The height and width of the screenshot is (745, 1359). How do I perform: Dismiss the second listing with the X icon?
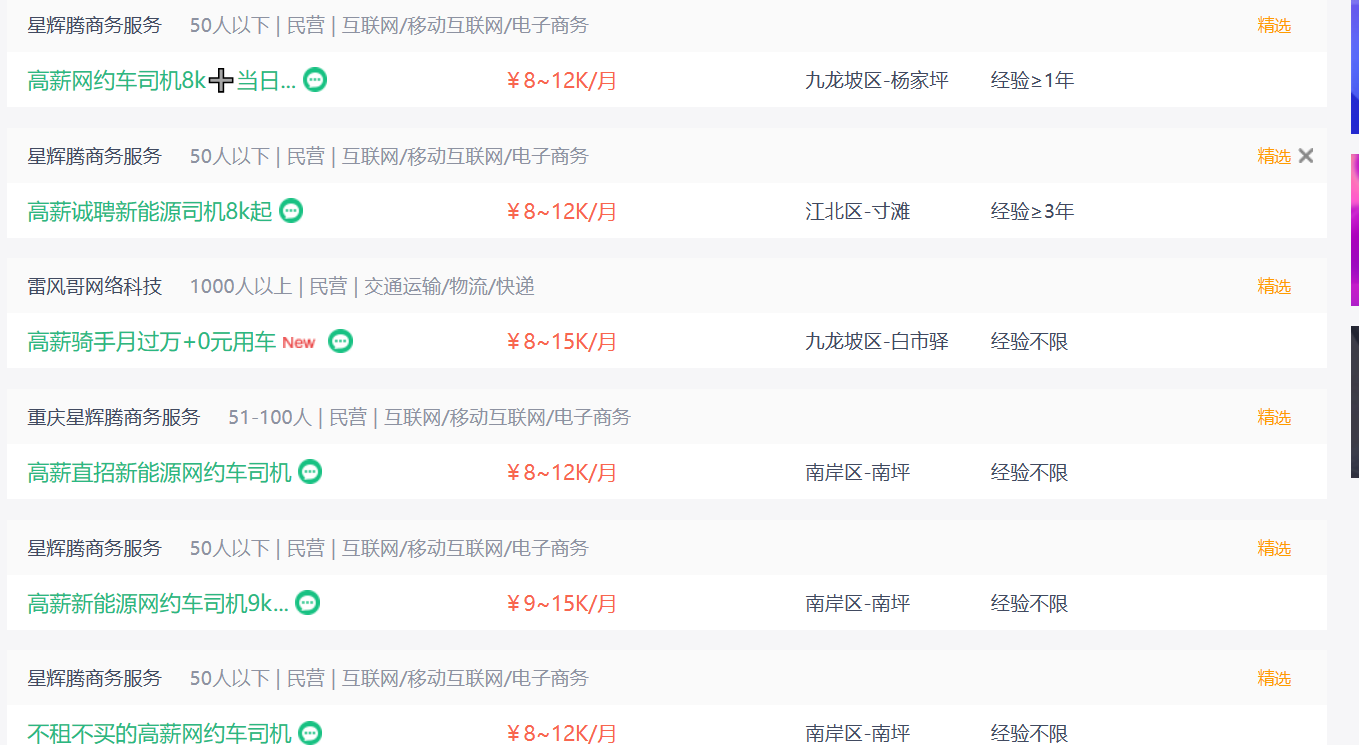coord(1306,156)
